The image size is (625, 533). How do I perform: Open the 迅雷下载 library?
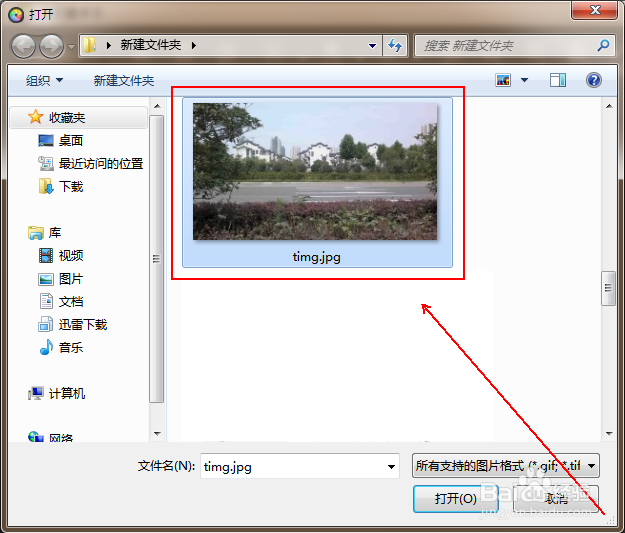pos(83,325)
